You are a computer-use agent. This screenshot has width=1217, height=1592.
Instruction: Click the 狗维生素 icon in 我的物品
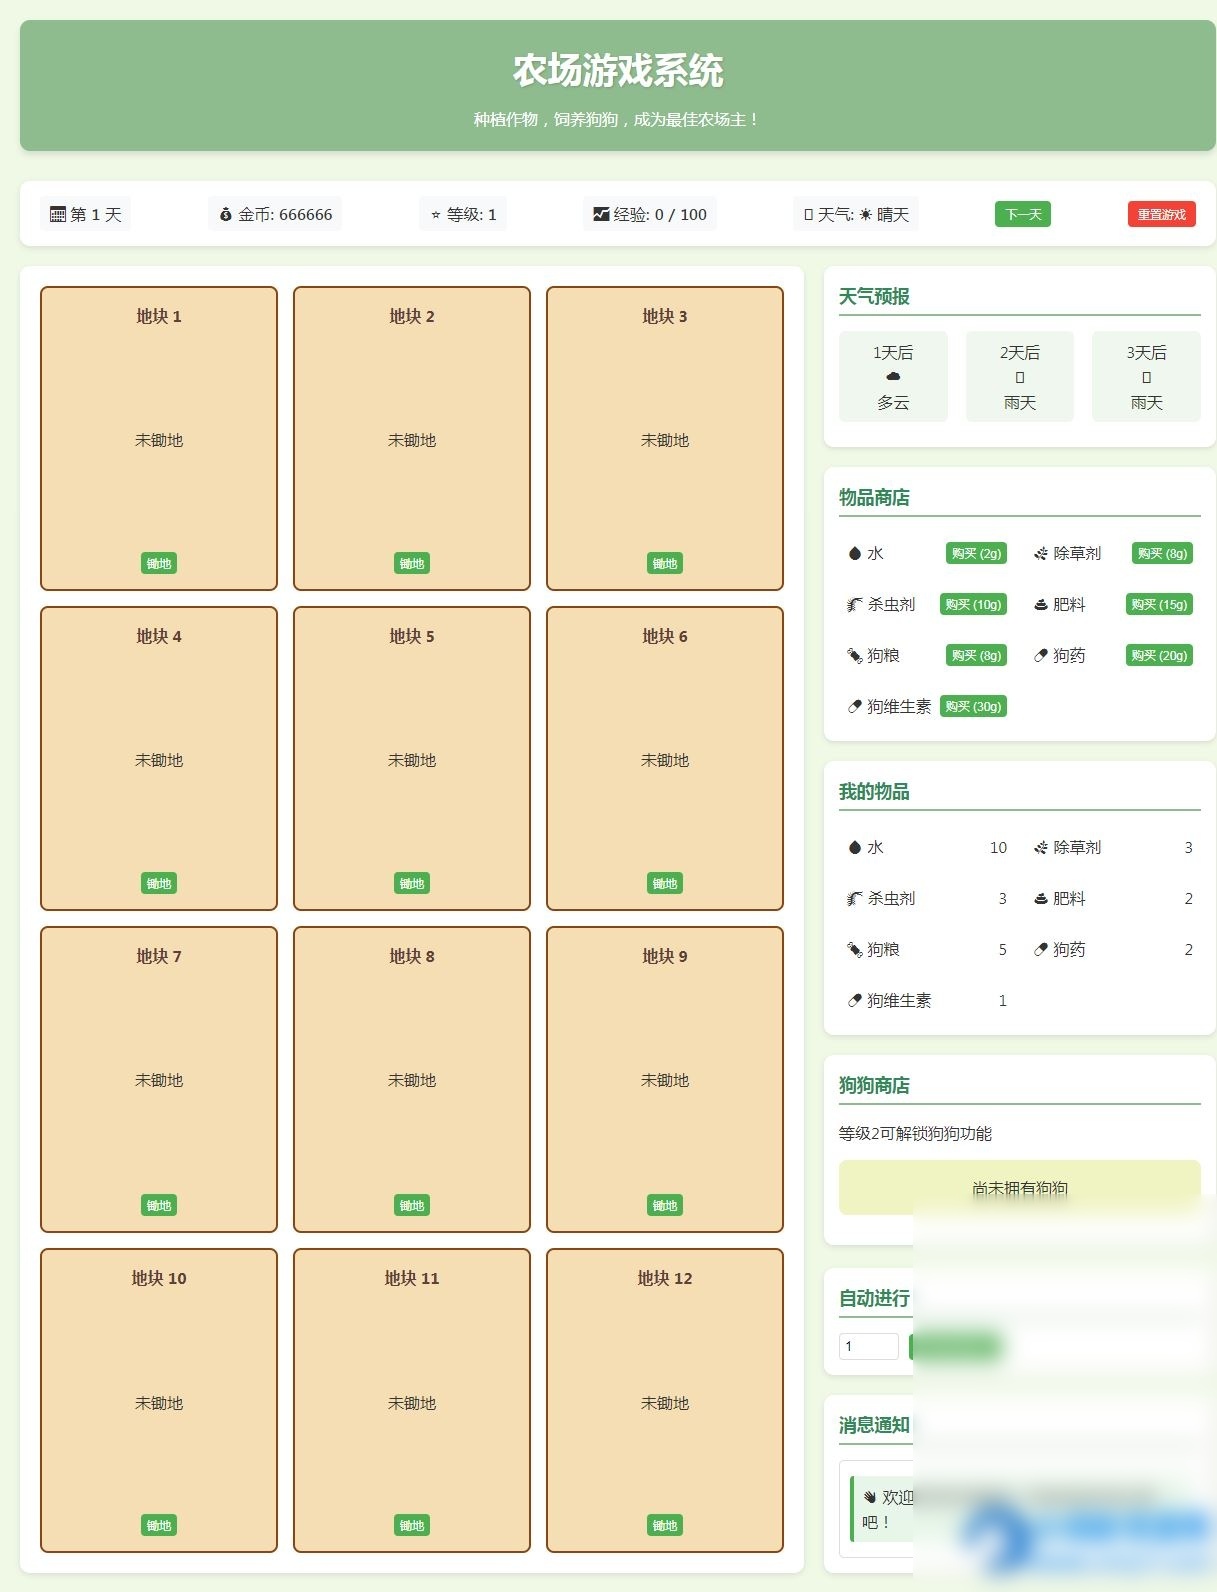point(855,1000)
